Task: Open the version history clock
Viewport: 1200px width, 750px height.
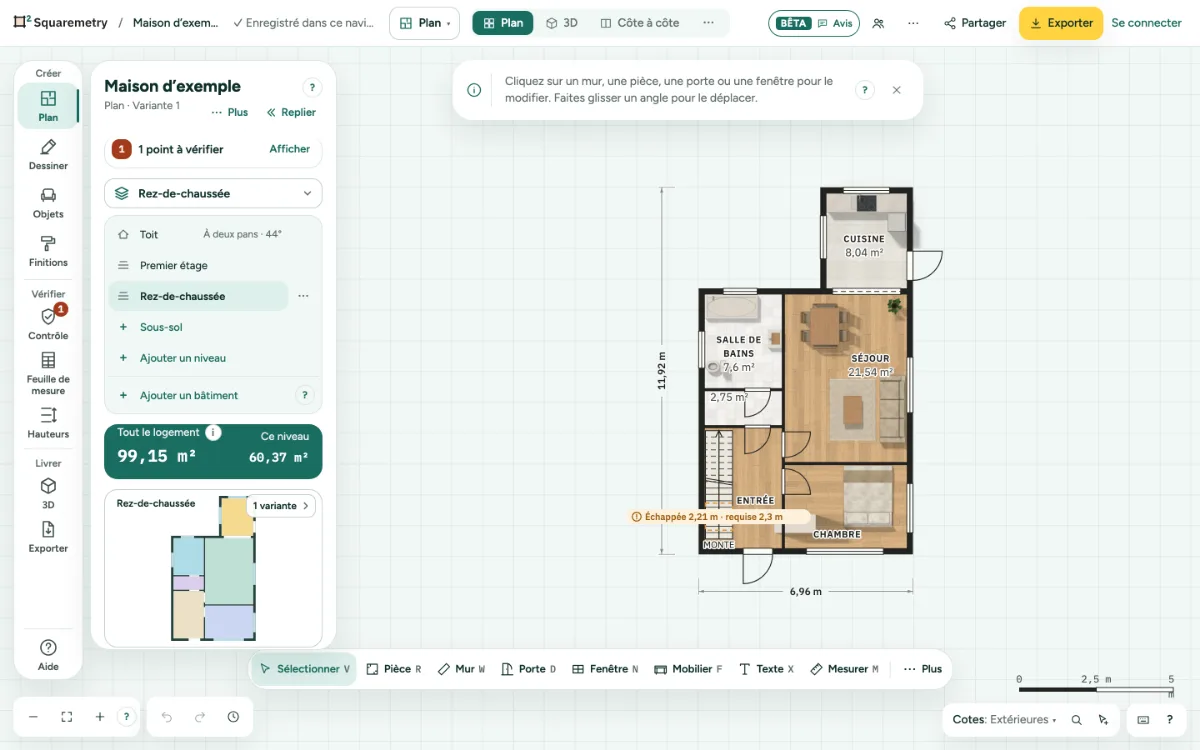Action: [233, 717]
